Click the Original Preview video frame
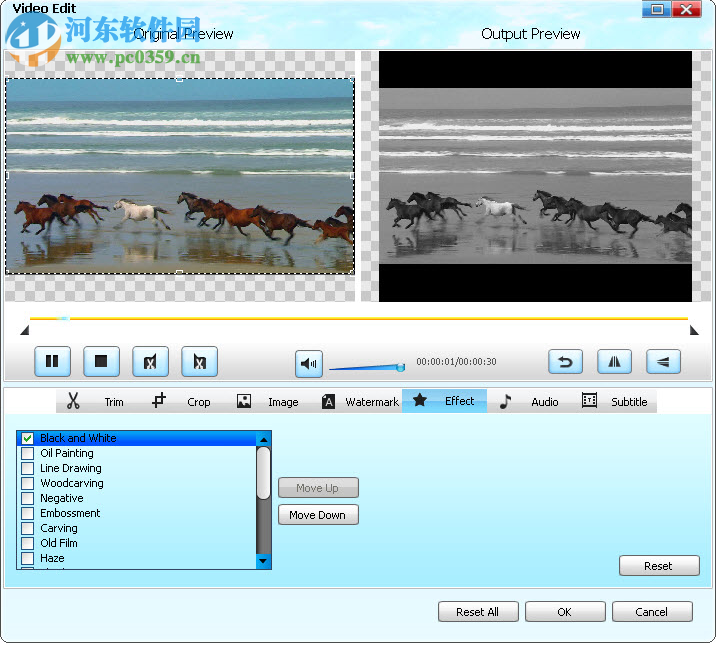This screenshot has height=649, width=716. [x=180, y=176]
